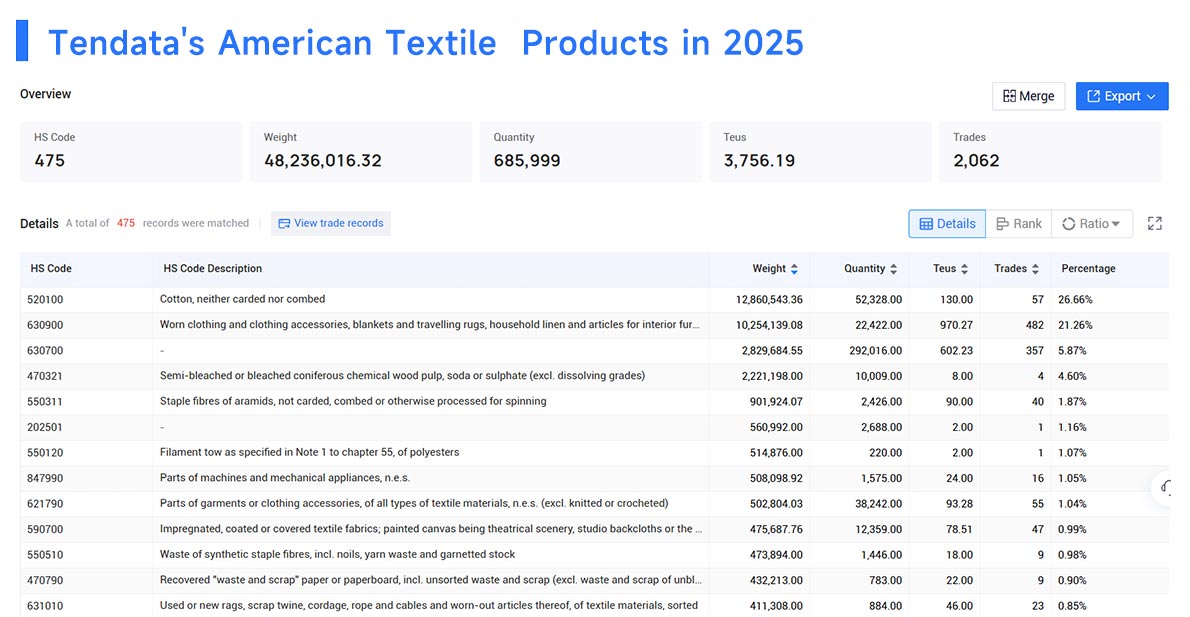
Task: Click HS Code 520100 cell
Action: pyautogui.click(x=46, y=300)
